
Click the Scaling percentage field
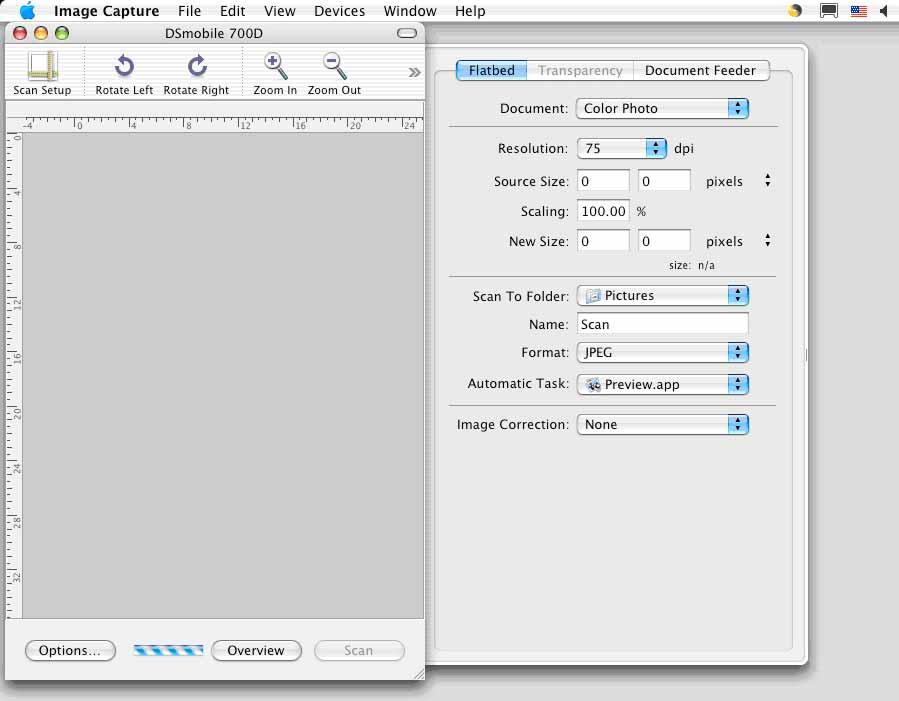click(603, 211)
